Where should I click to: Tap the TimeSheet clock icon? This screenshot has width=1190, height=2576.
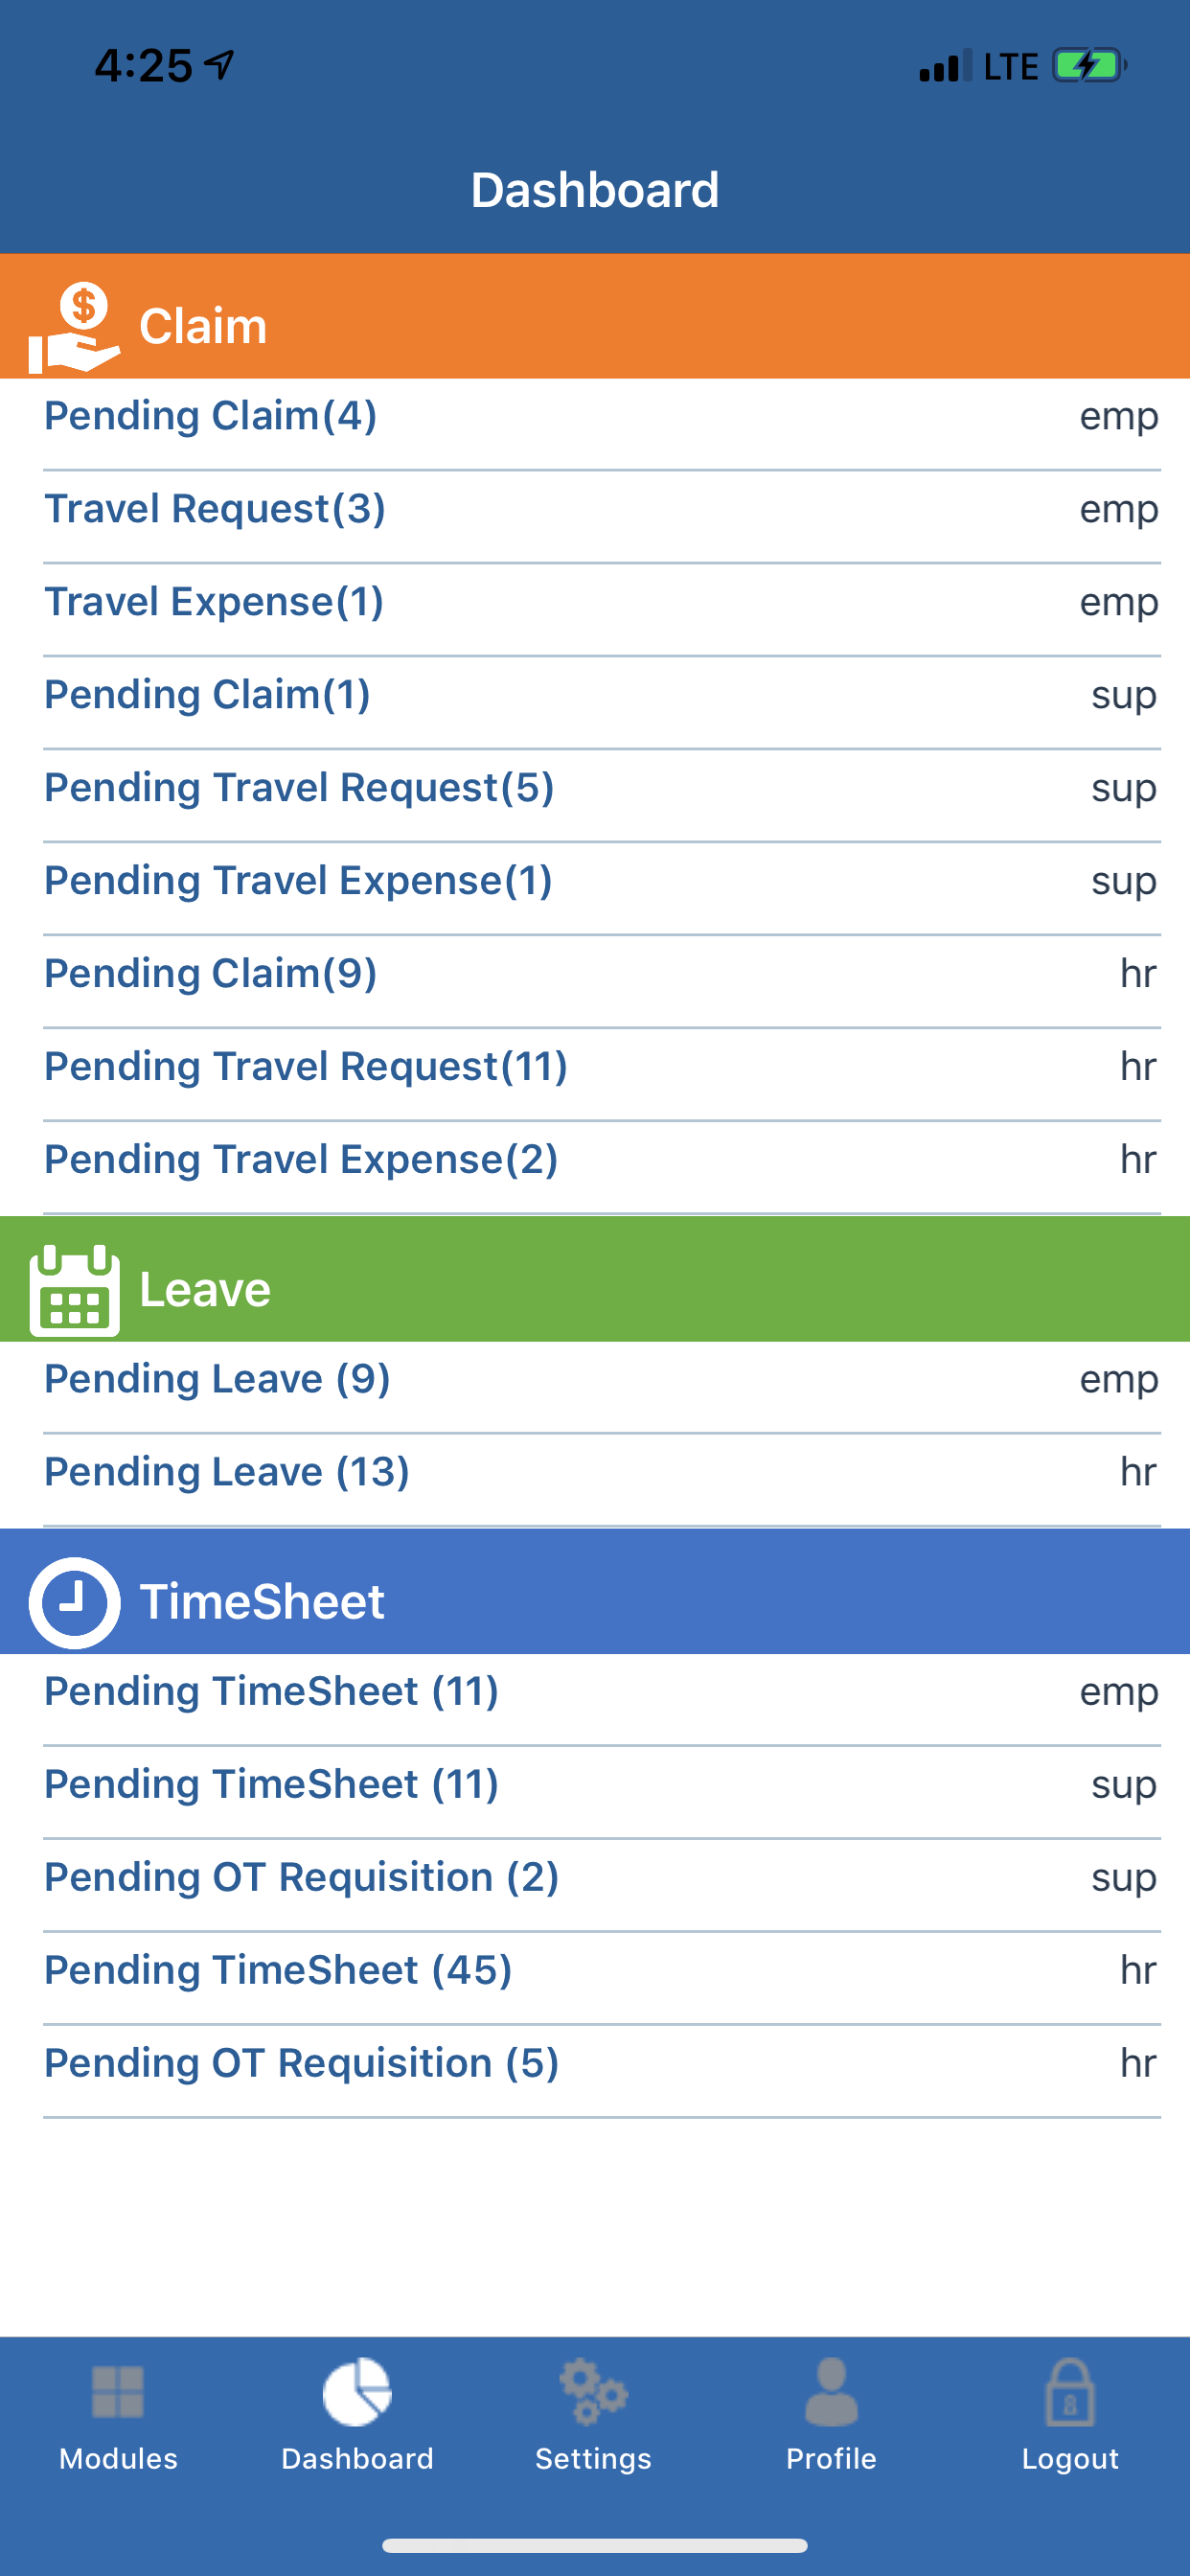click(74, 1602)
